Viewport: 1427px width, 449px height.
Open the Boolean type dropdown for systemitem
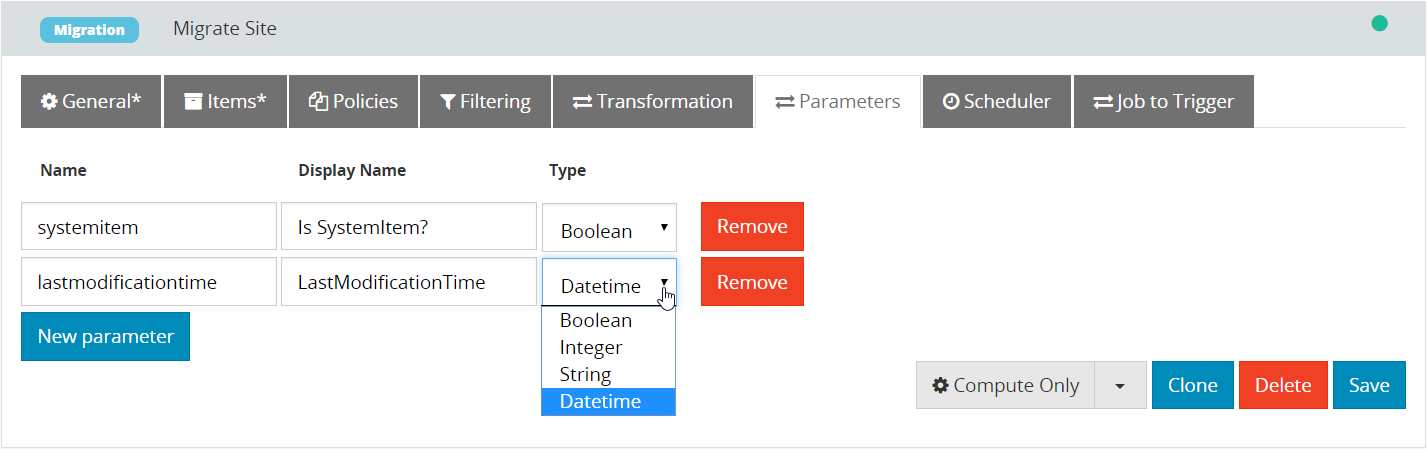coord(609,228)
